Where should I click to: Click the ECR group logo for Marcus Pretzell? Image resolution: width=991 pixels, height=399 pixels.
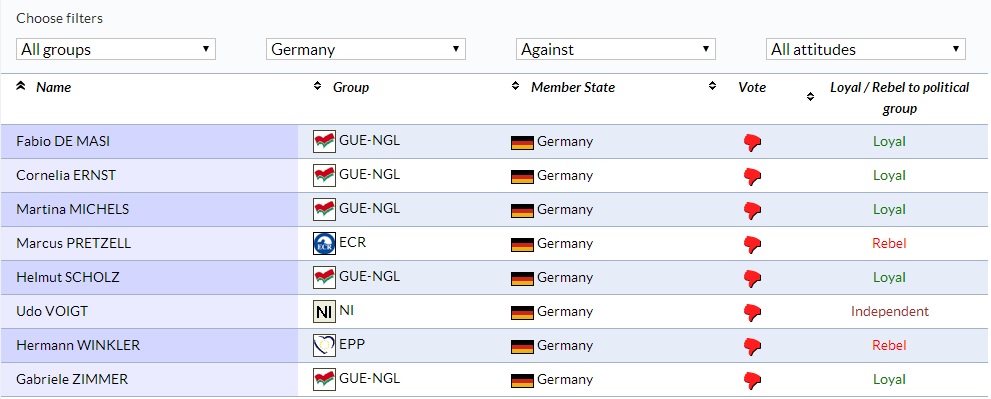(x=324, y=243)
